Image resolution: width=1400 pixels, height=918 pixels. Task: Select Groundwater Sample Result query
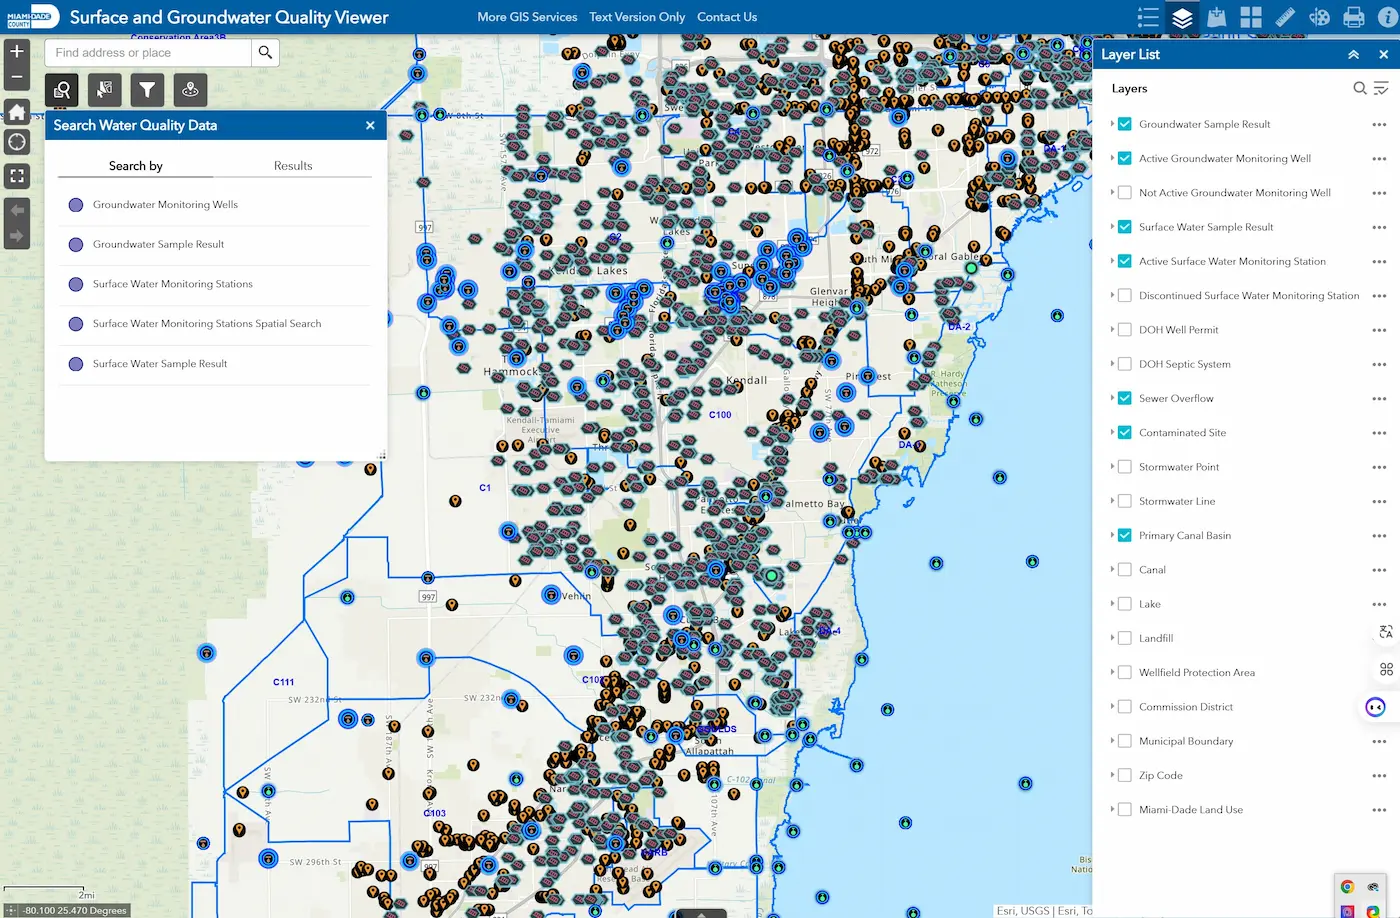click(x=215, y=245)
